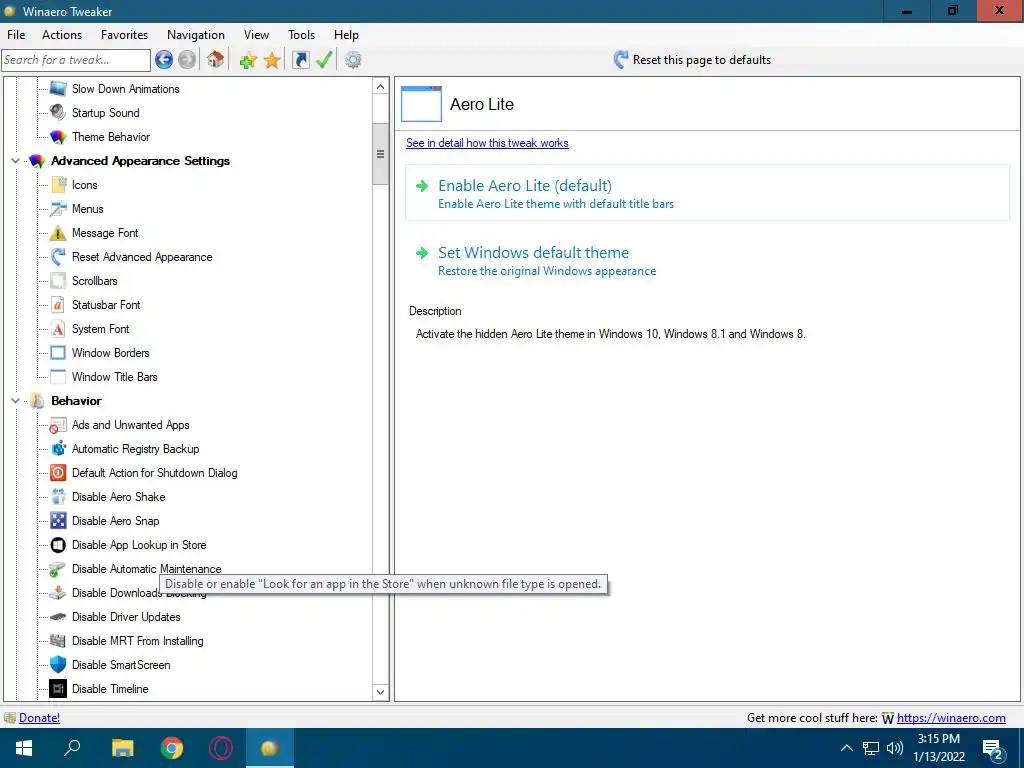Viewport: 1024px width, 768px height.
Task: Open File Explorer from the taskbar
Action: (x=122, y=748)
